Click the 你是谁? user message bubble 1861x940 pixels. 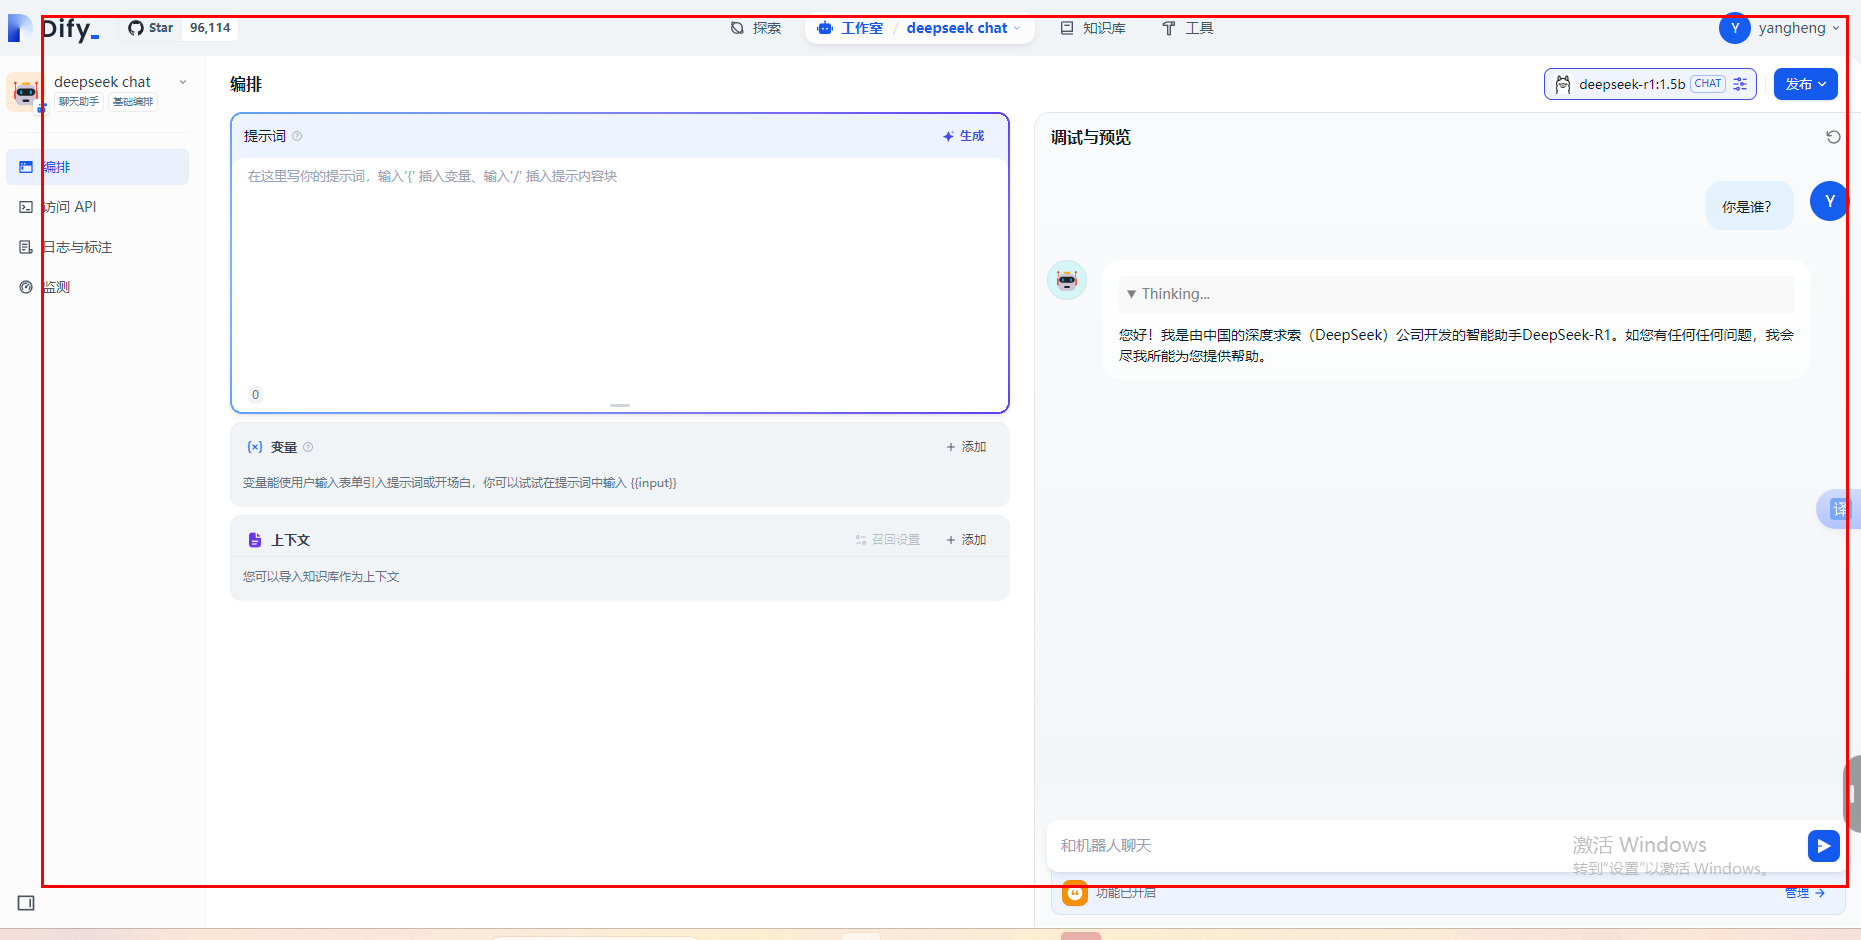[1749, 206]
